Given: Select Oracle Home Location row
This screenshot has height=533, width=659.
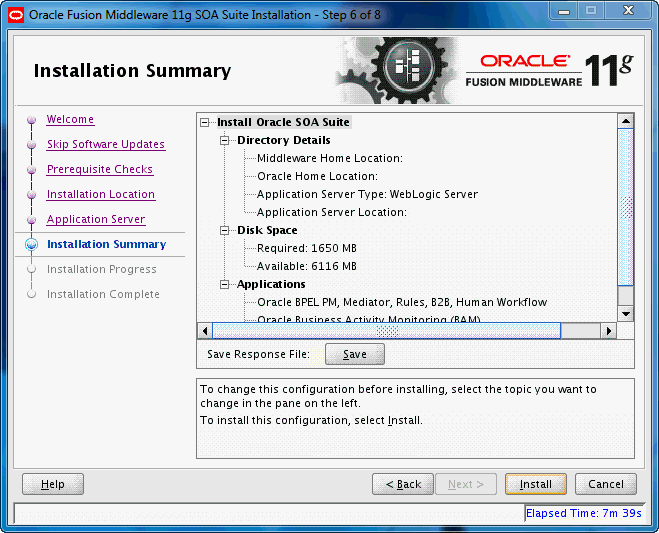Looking at the screenshot, I should 317,177.
